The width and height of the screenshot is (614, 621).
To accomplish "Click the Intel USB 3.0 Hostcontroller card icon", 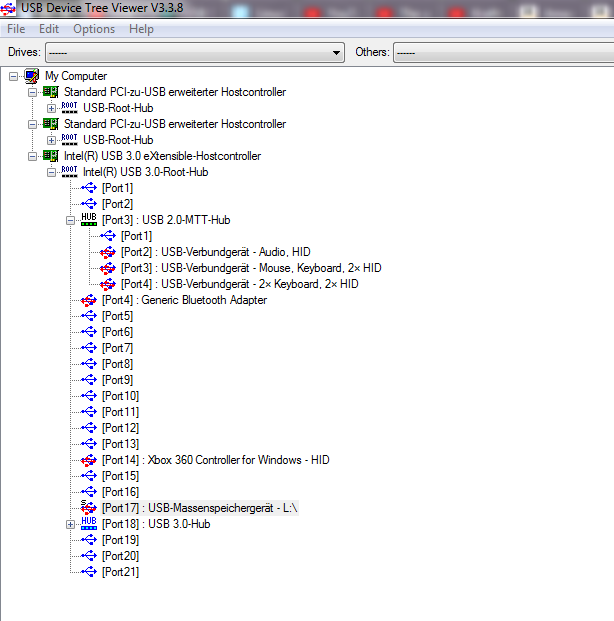I will [50, 156].
